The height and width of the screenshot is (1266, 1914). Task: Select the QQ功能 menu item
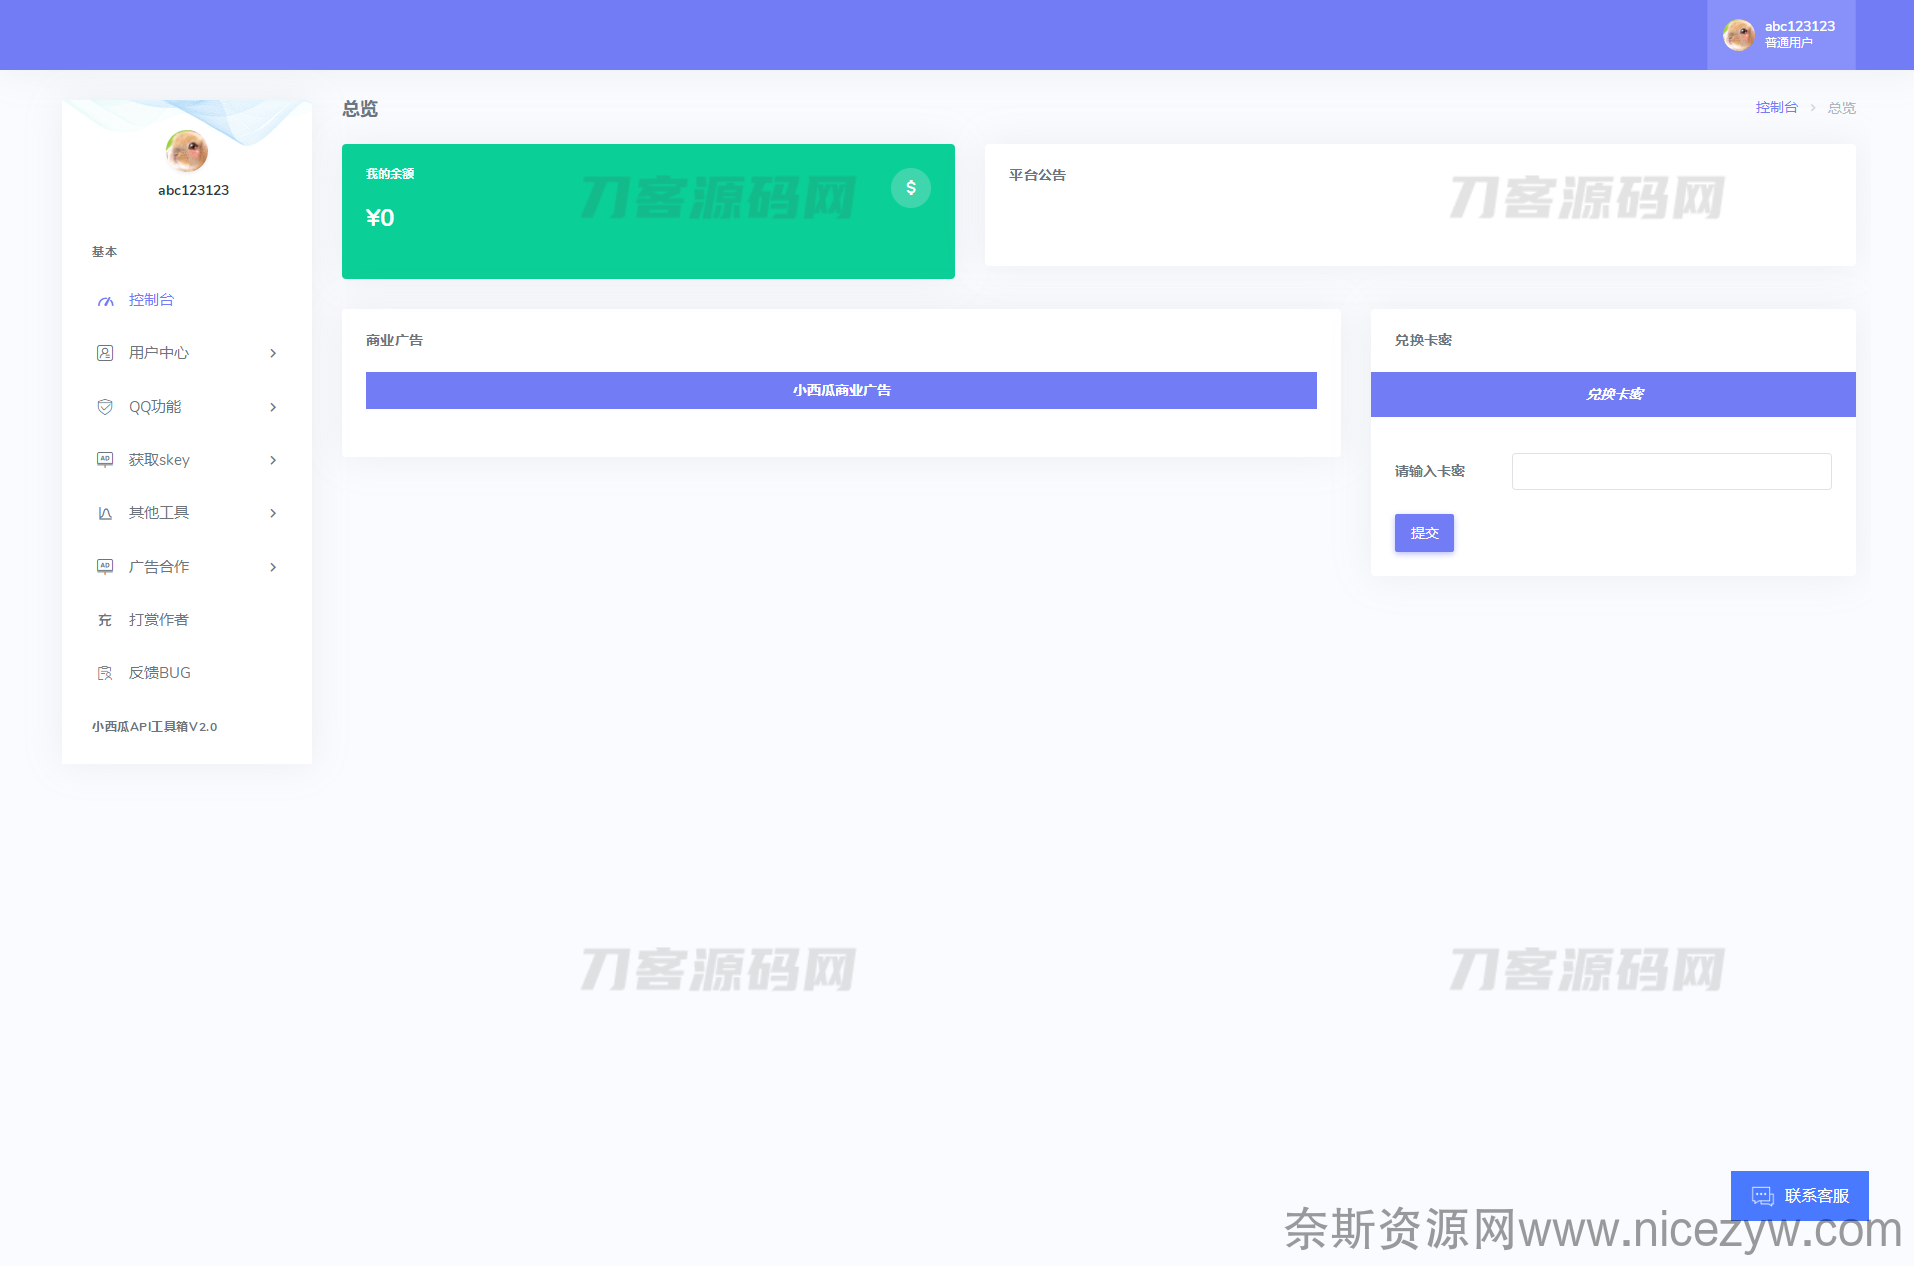(187, 407)
